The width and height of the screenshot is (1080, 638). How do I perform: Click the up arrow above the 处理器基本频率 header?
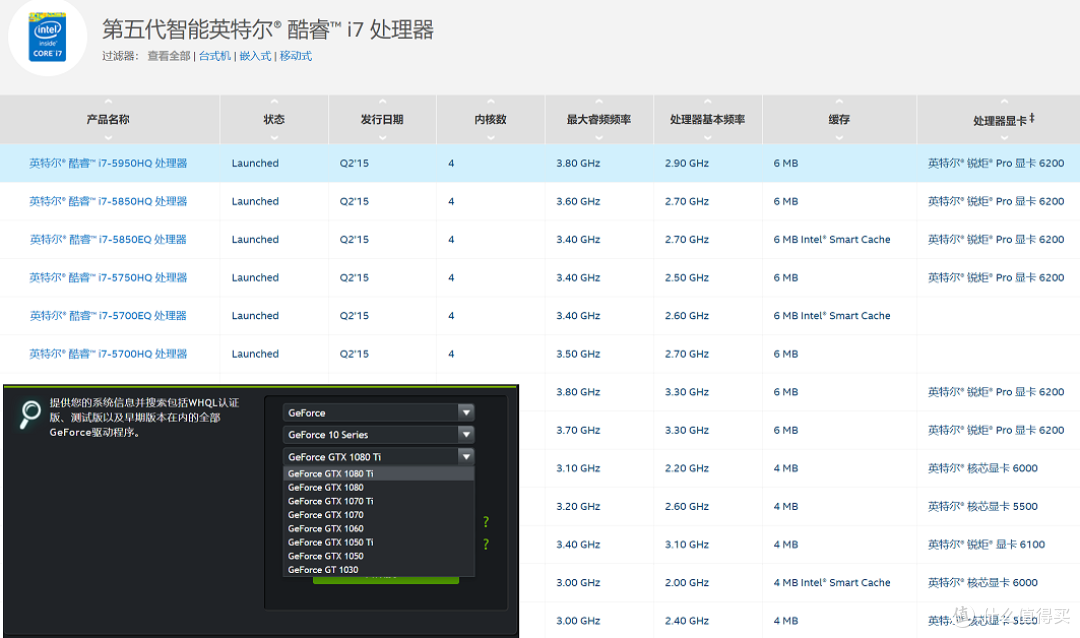(707, 102)
